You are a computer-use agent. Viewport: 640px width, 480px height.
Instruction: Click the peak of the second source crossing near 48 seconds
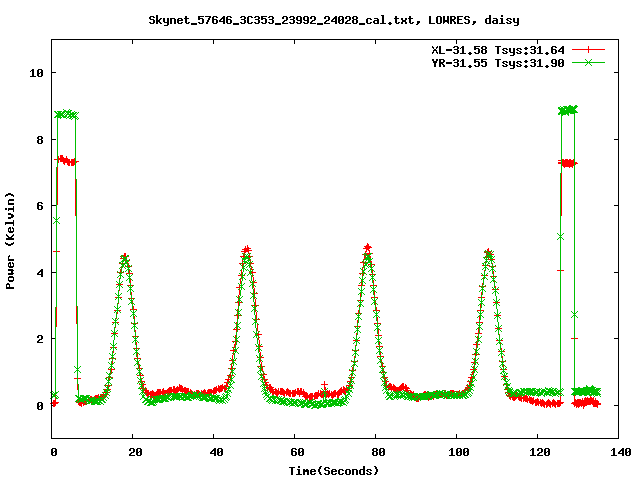click(x=246, y=250)
